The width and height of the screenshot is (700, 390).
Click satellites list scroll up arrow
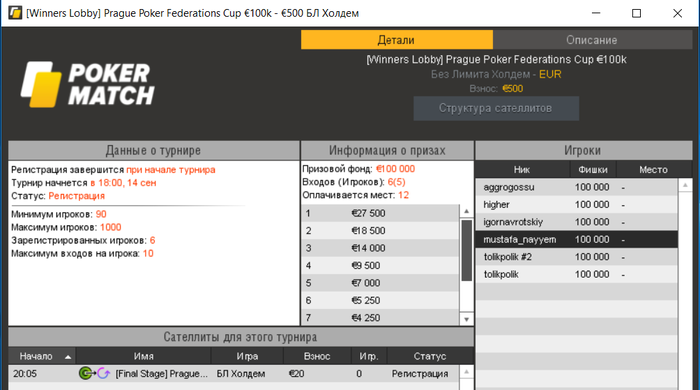pyautogui.click(x=467, y=372)
